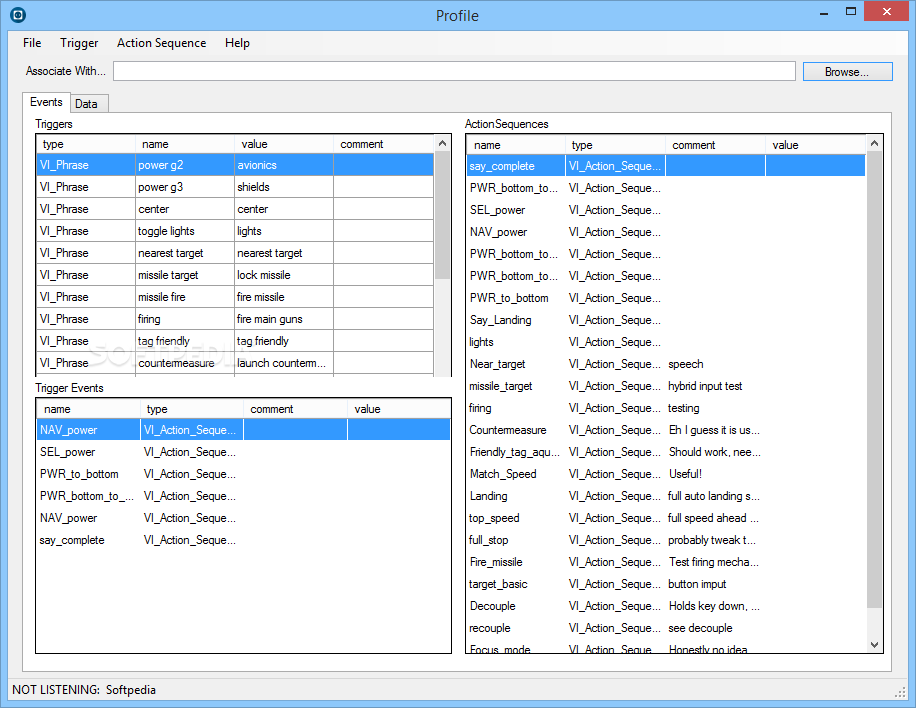Select SEL_power in Trigger Events
Screen dimensions: 916x708
click(244, 452)
